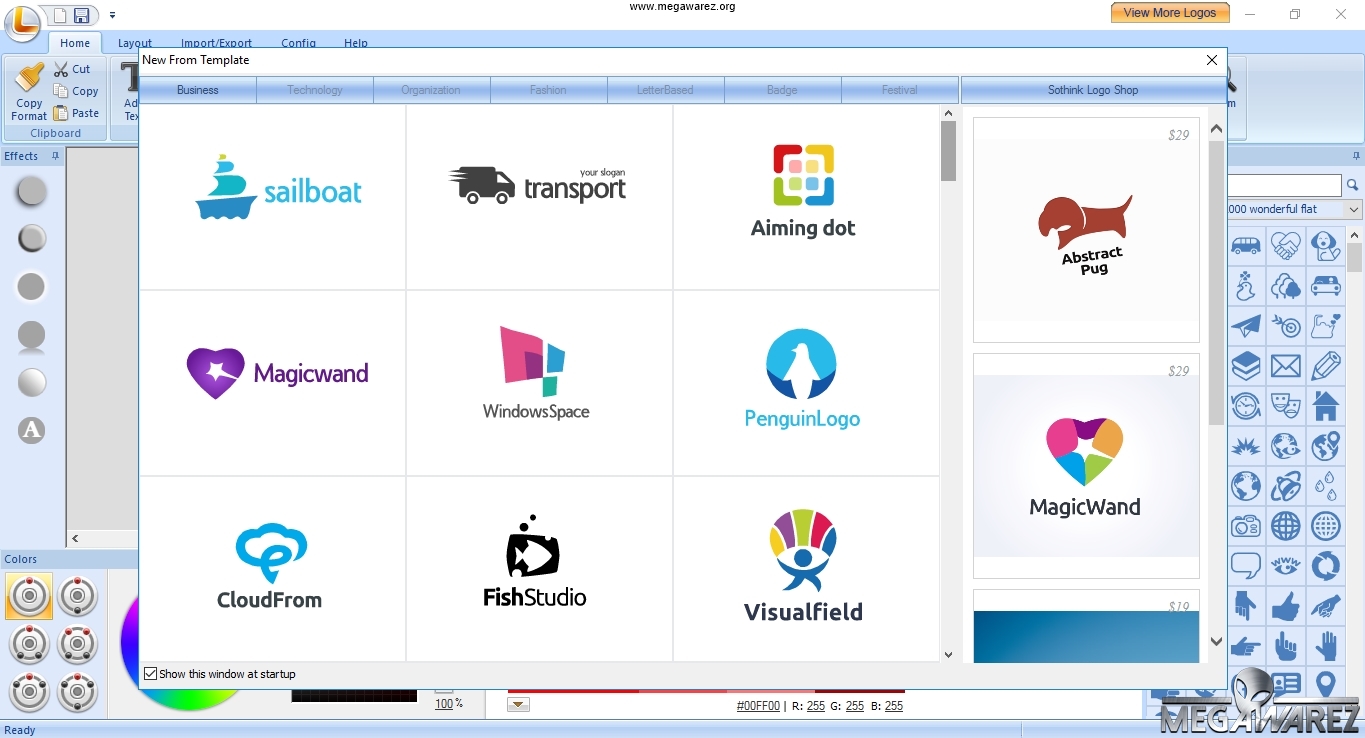Select the second two-dot color scheme button
This screenshot has height=738, width=1365.
pyautogui.click(x=78, y=596)
